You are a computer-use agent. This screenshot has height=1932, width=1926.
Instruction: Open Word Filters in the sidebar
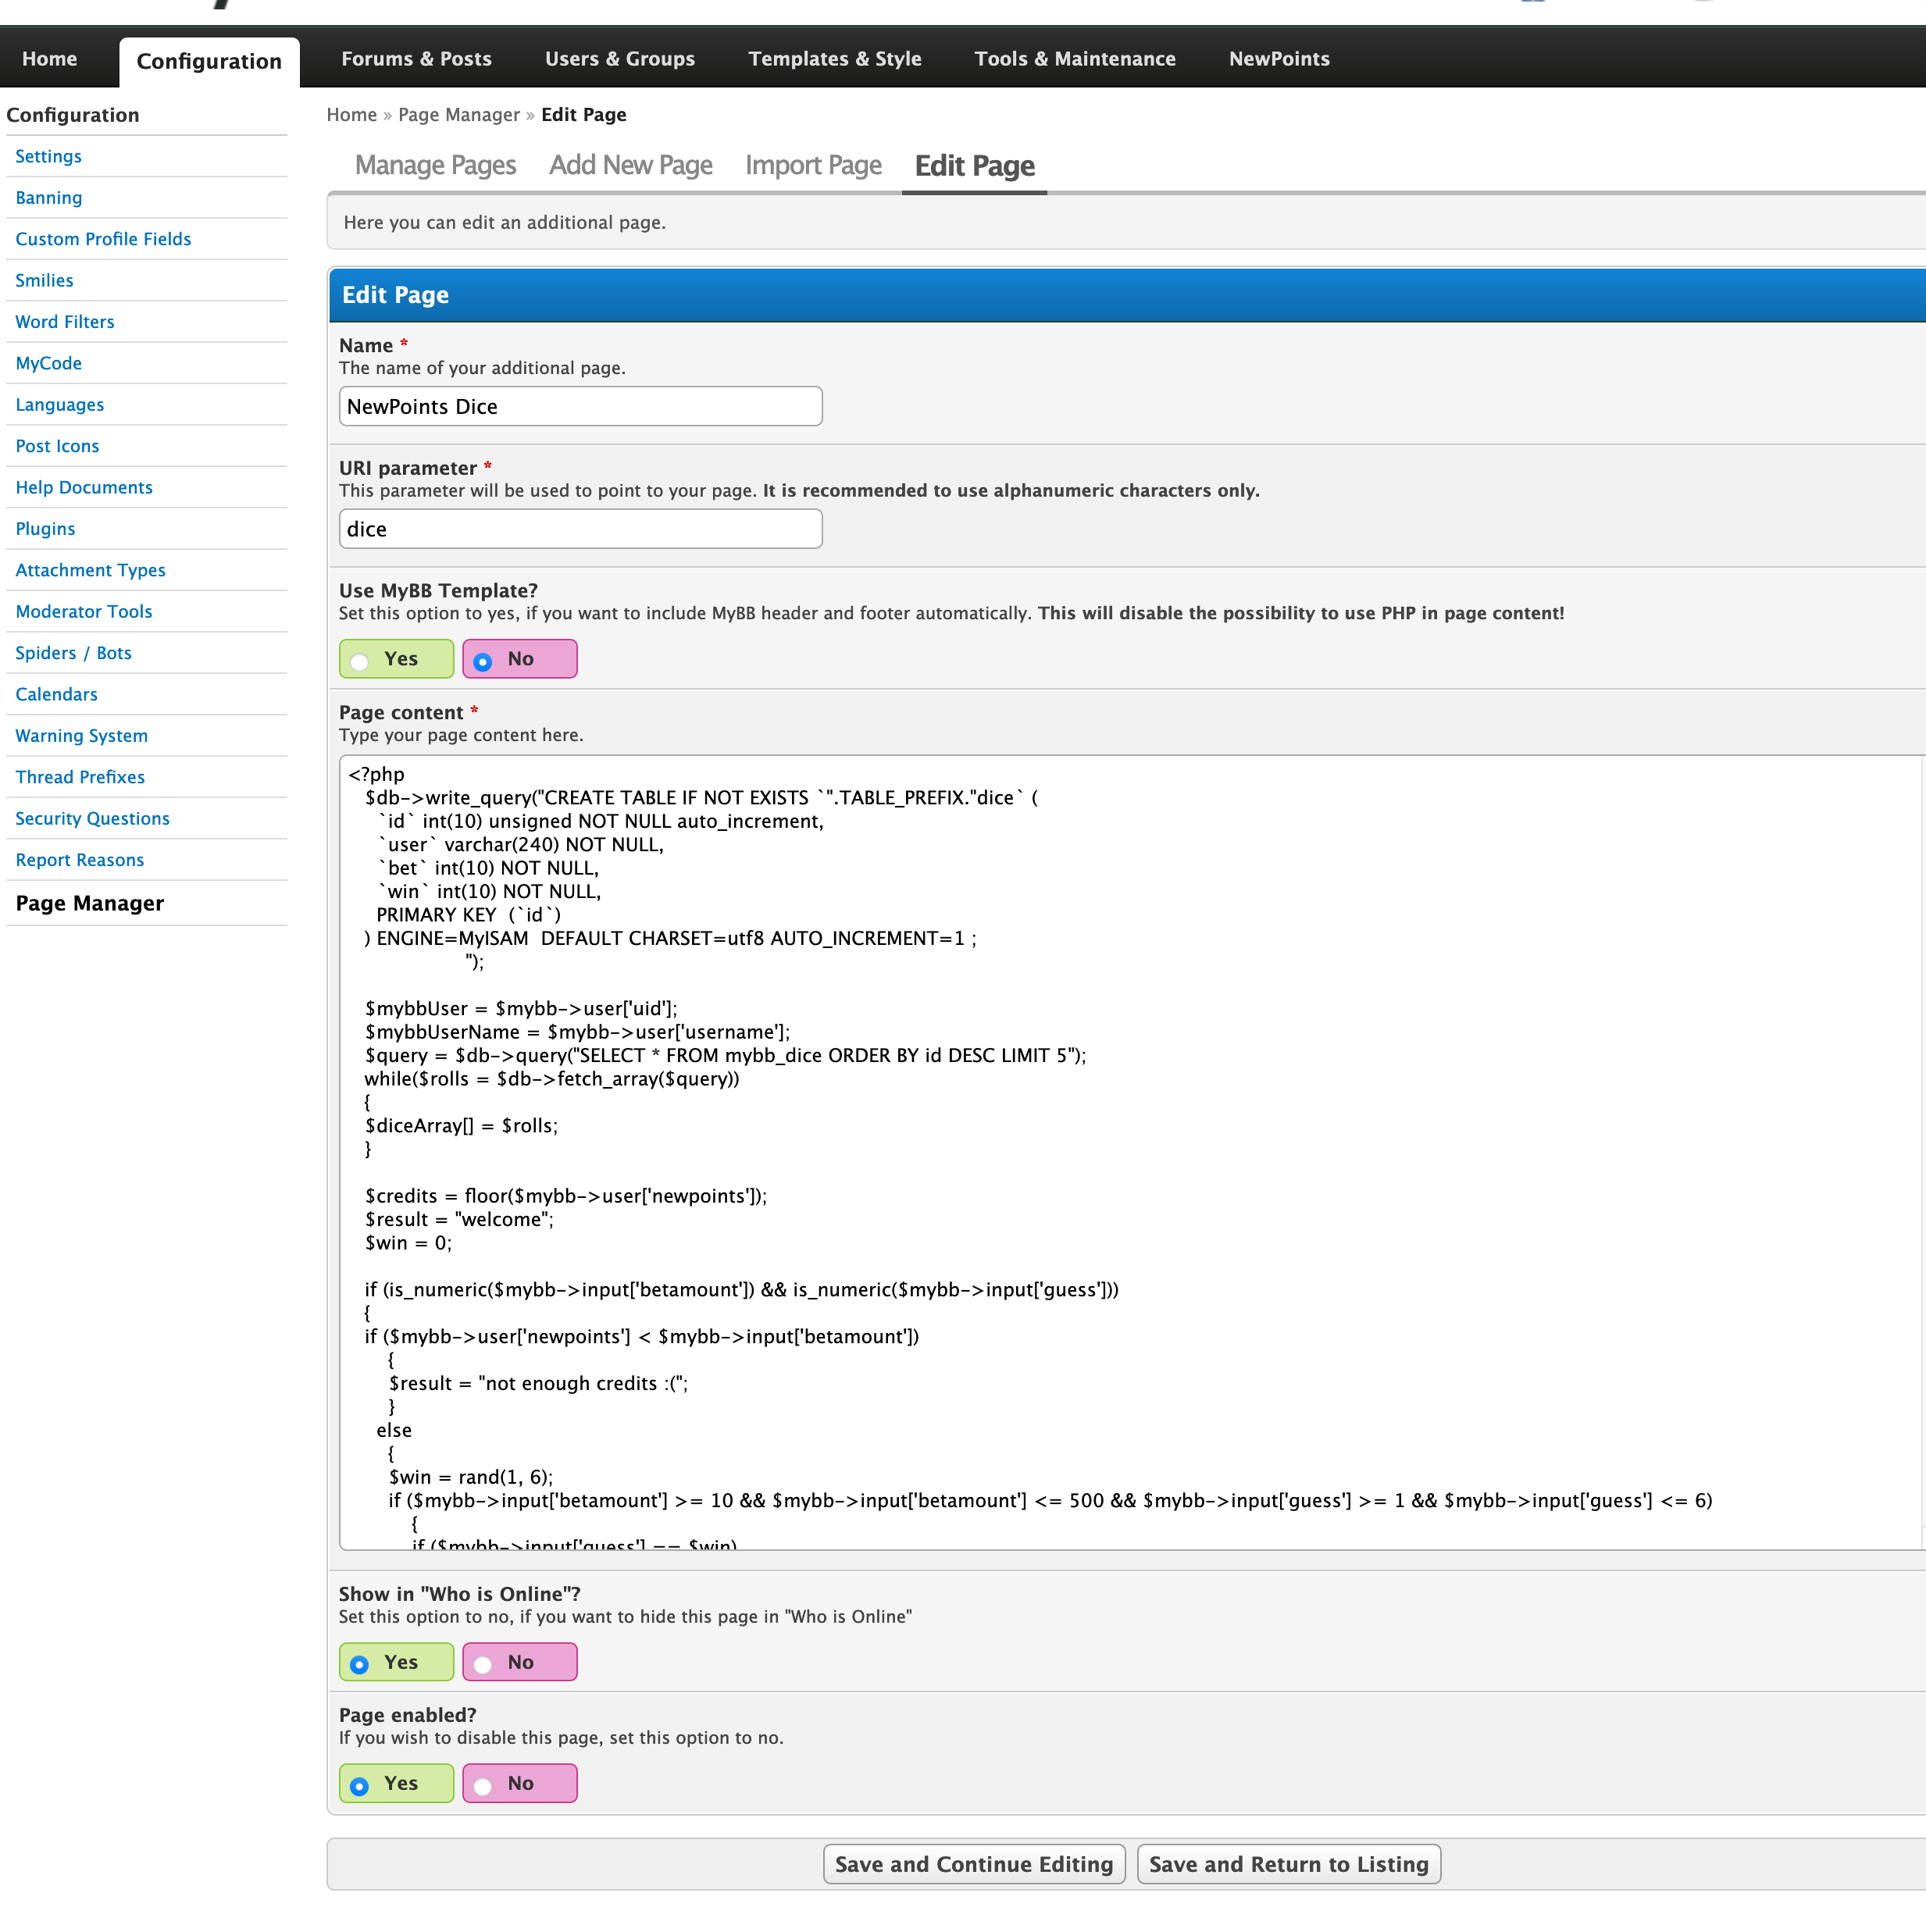[x=64, y=321]
